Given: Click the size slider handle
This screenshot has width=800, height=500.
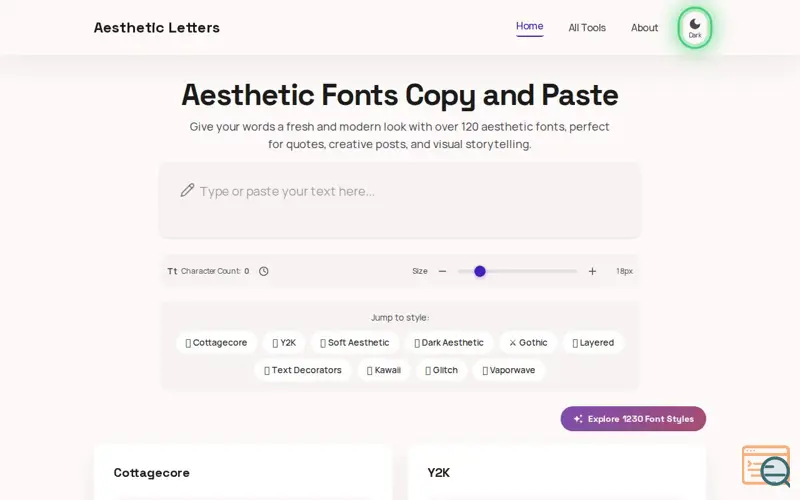Looking at the screenshot, I should (480, 271).
